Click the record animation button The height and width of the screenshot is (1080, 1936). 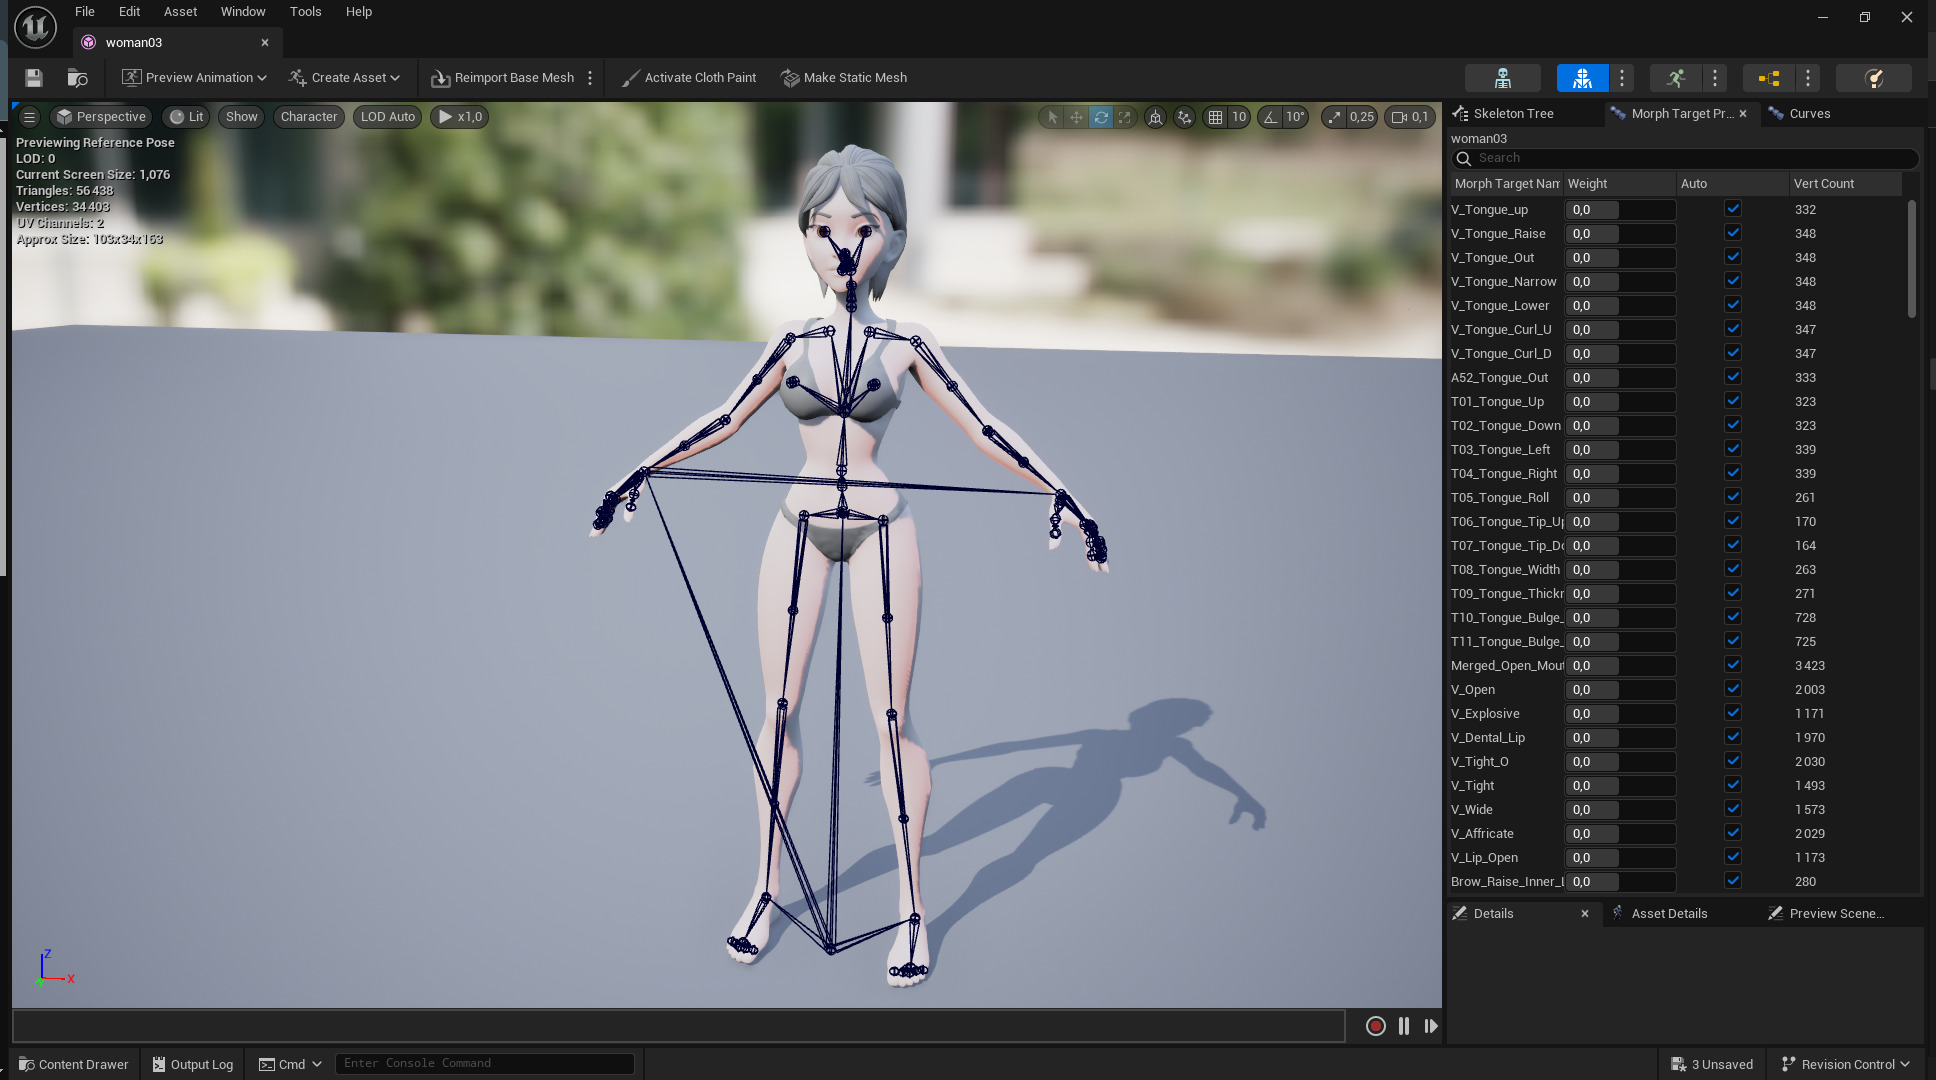tap(1376, 1026)
